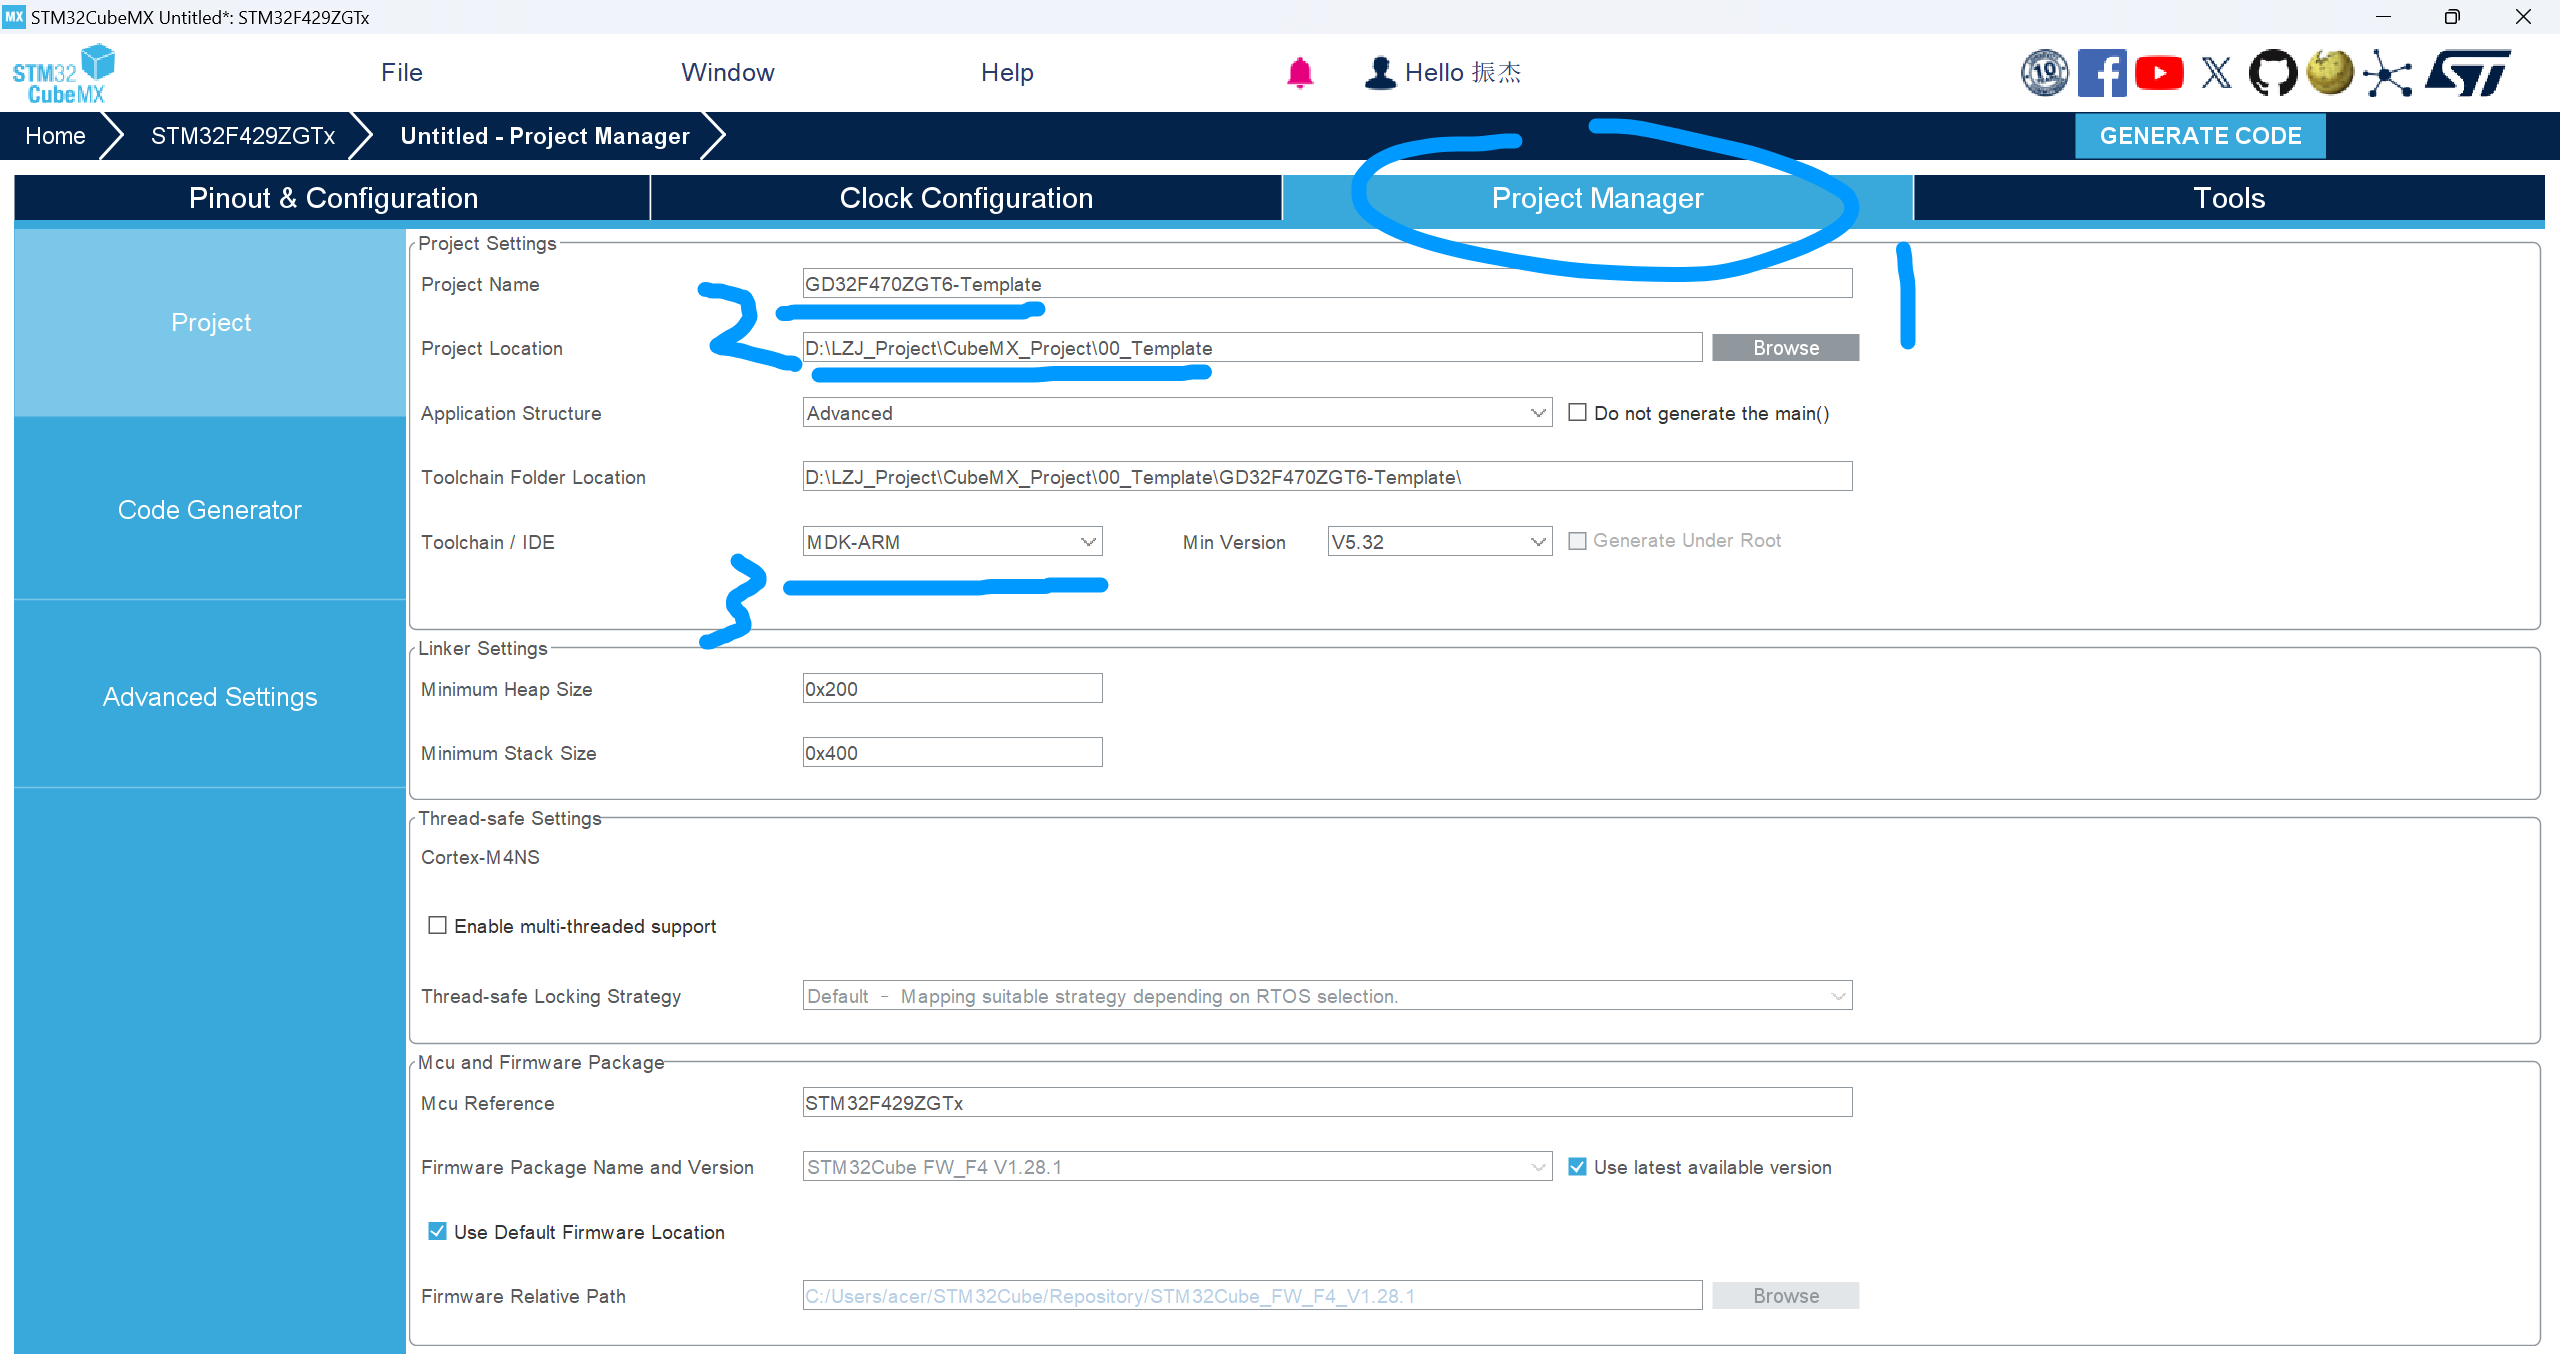Open the Help menu

tap(1007, 73)
